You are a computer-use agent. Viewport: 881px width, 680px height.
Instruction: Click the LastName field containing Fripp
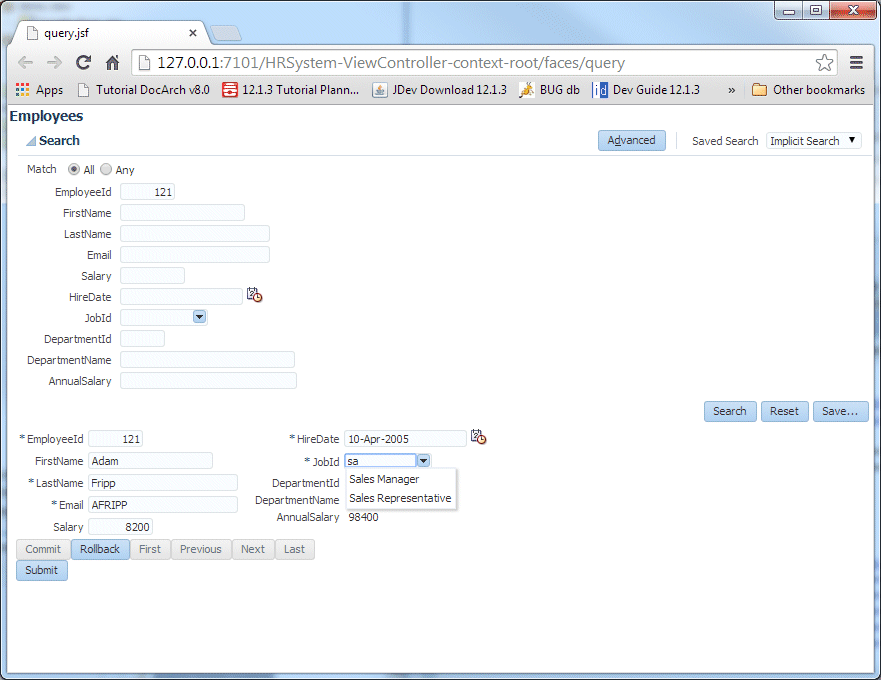point(163,483)
